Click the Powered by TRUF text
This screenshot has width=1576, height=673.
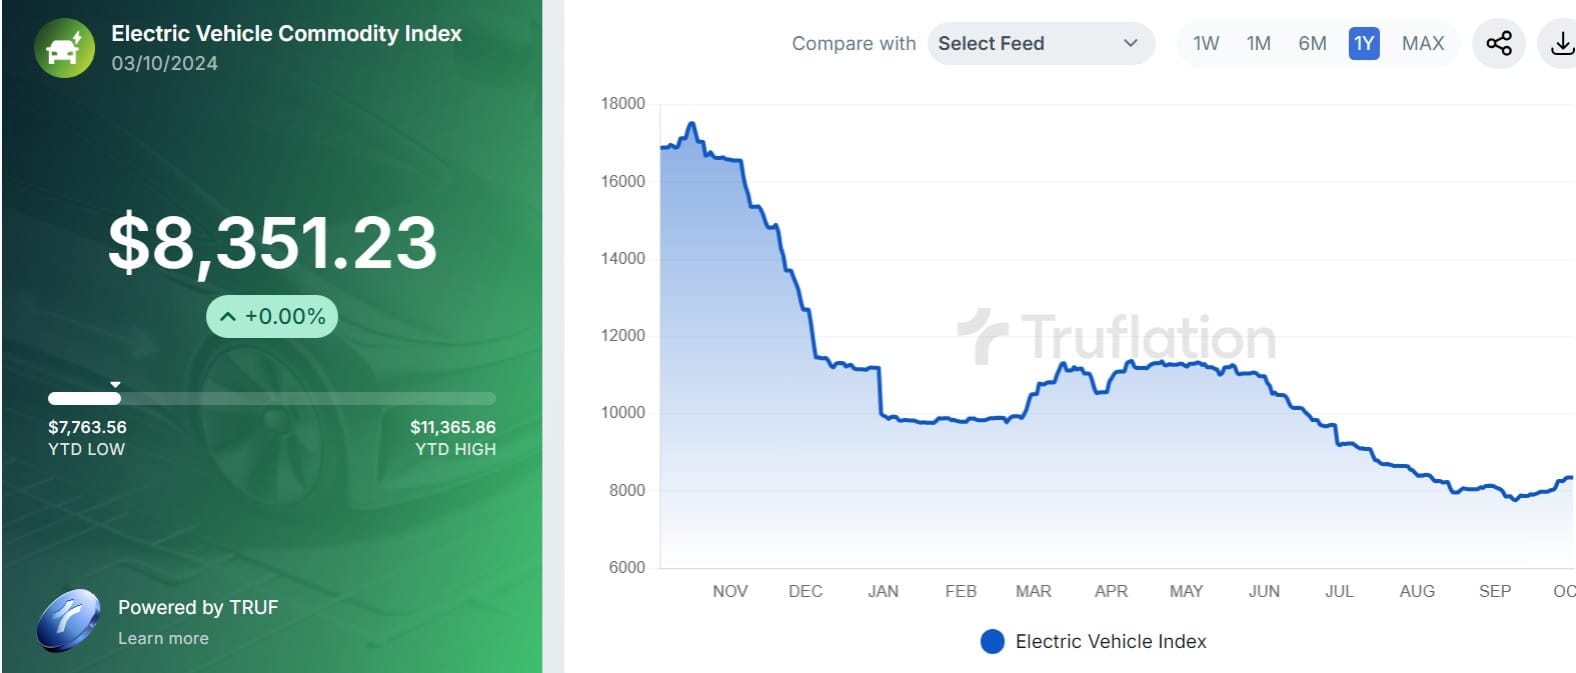coord(198,607)
